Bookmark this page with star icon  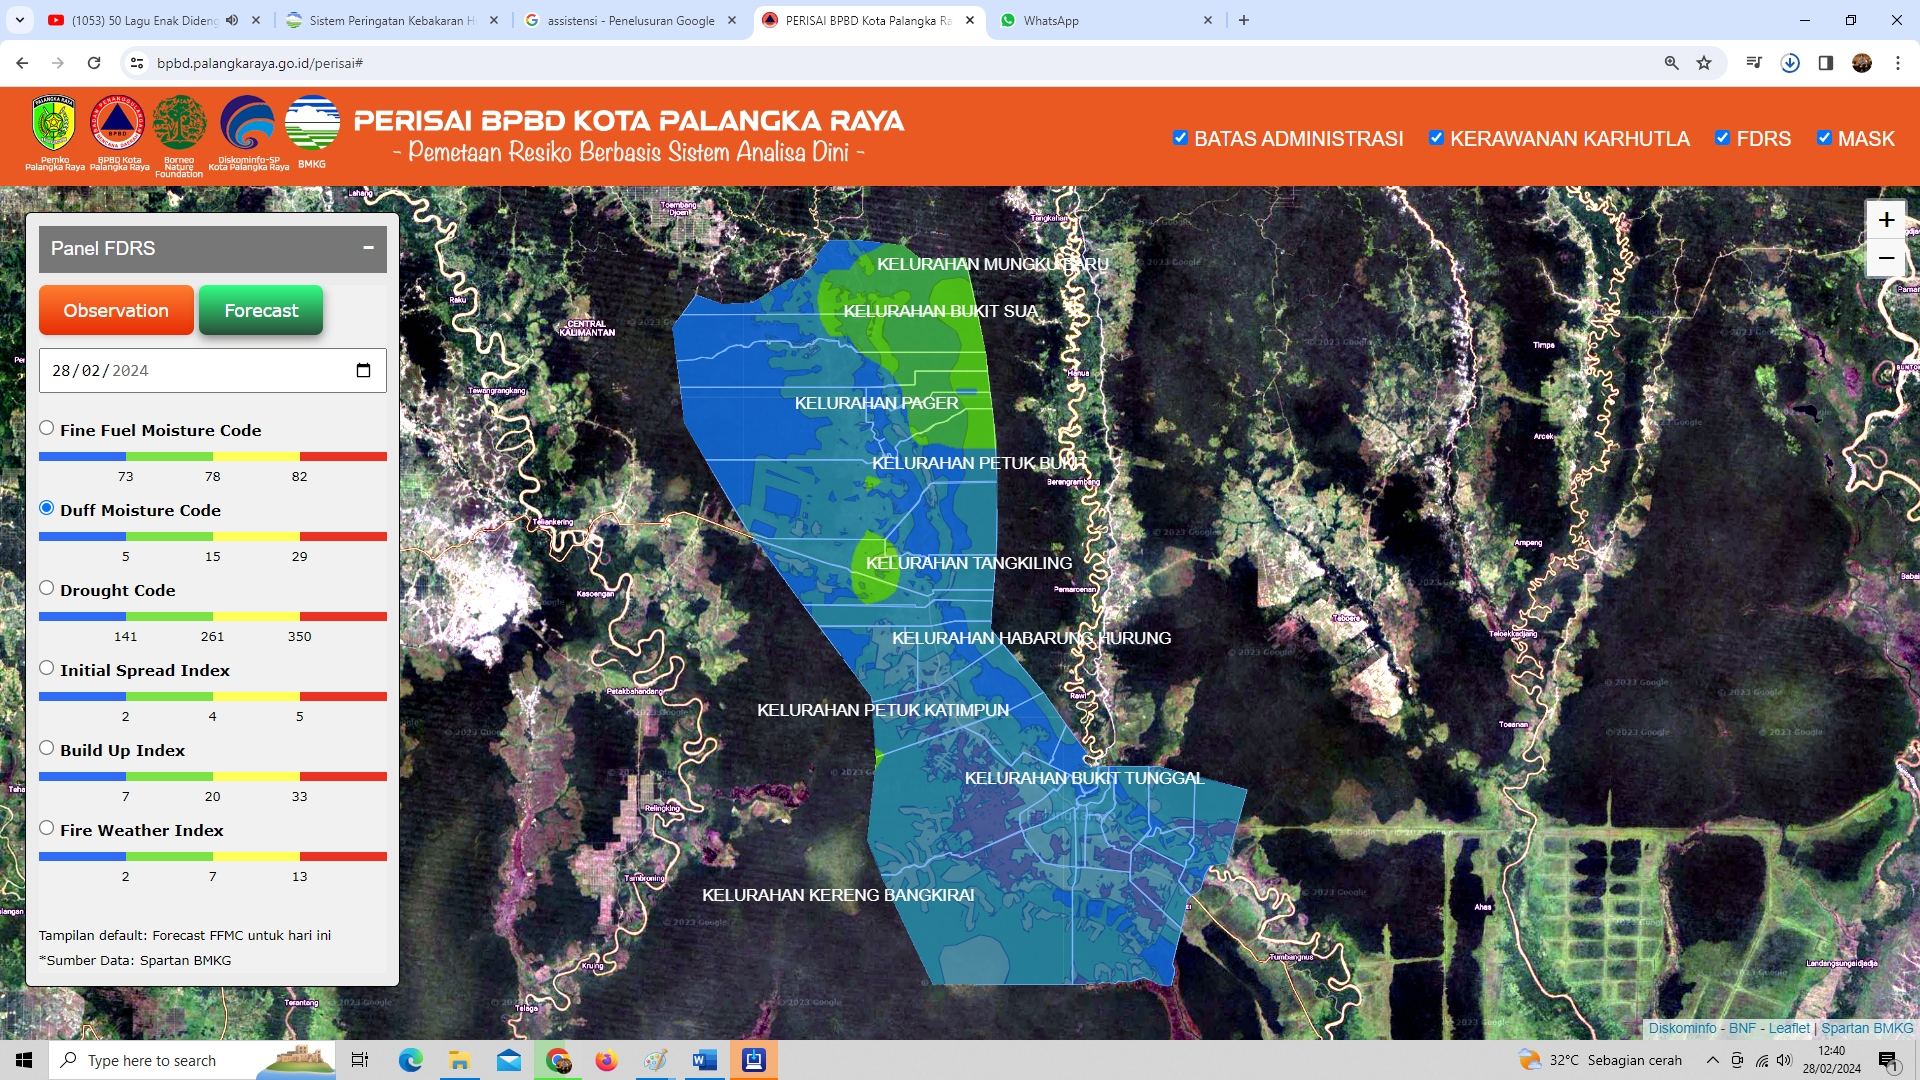pyautogui.click(x=1704, y=63)
